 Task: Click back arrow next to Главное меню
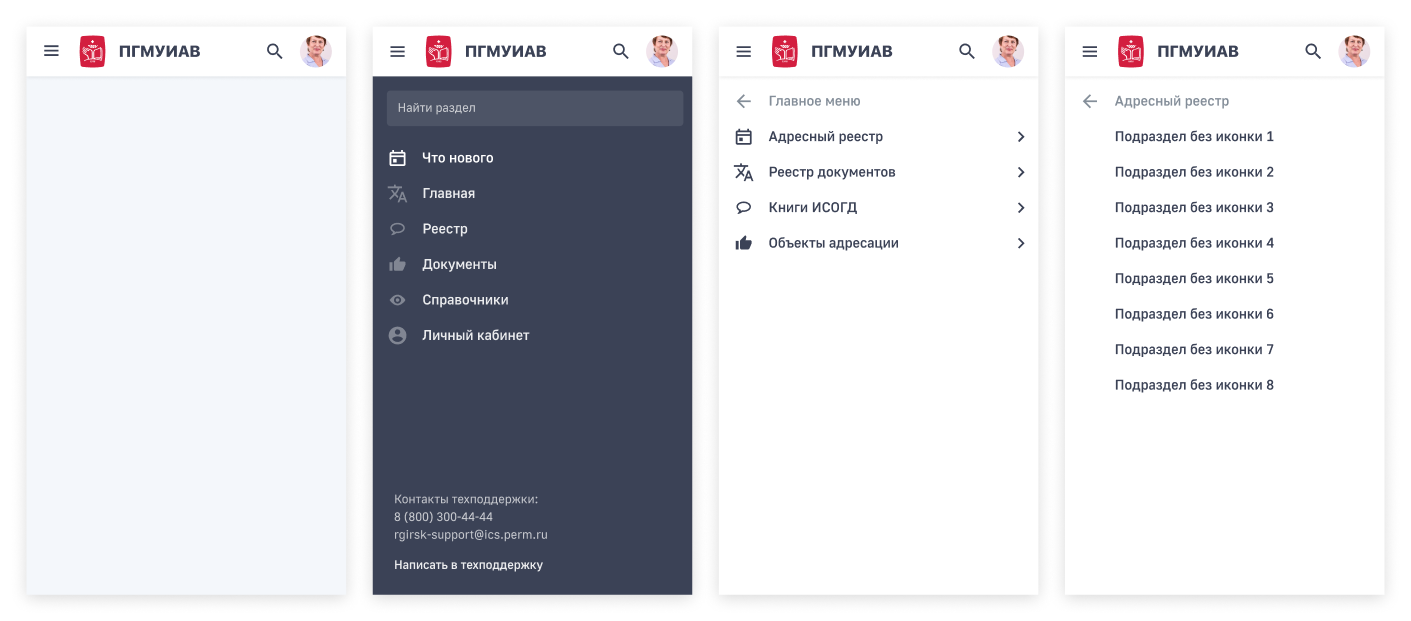tap(743, 101)
